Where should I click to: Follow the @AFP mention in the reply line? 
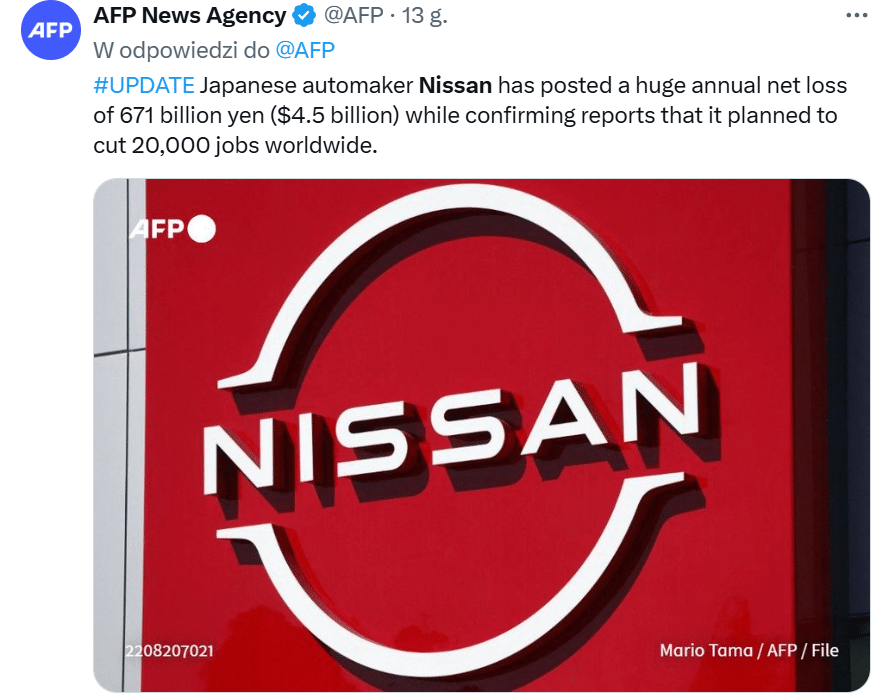304,50
